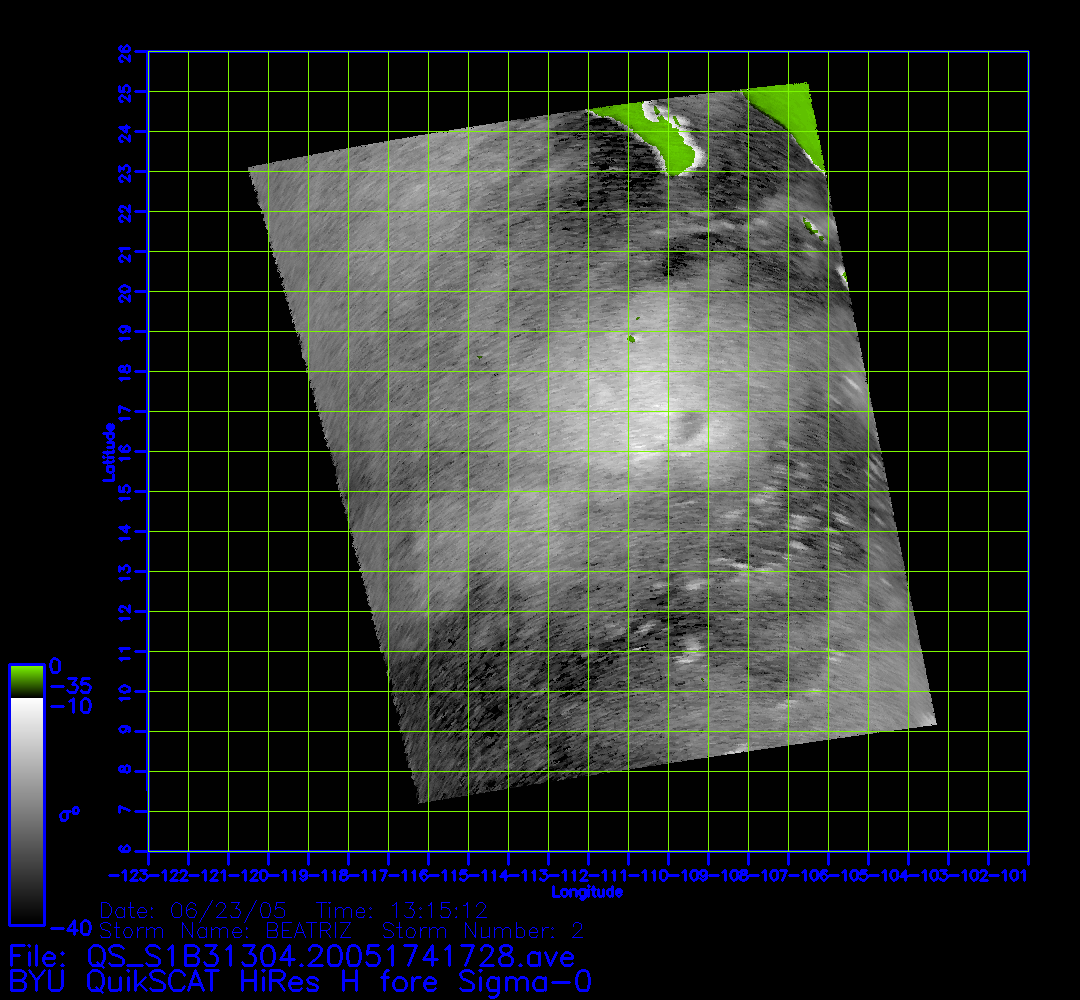Click the dark storm eye in the image

(688, 428)
